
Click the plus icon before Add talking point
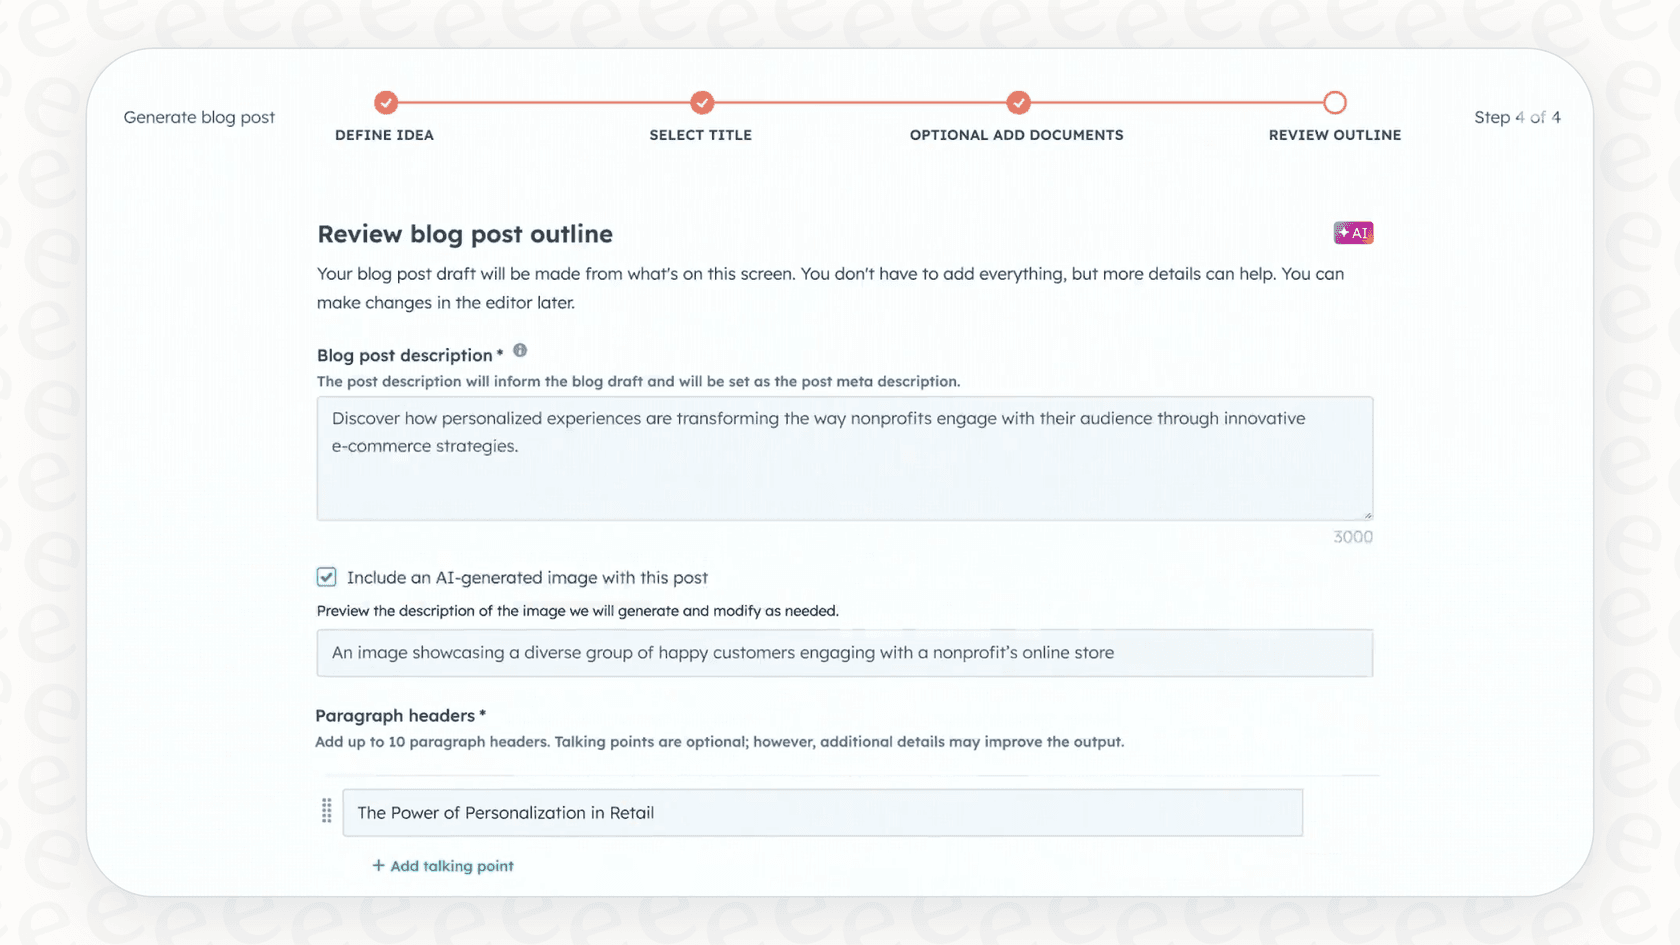click(378, 865)
